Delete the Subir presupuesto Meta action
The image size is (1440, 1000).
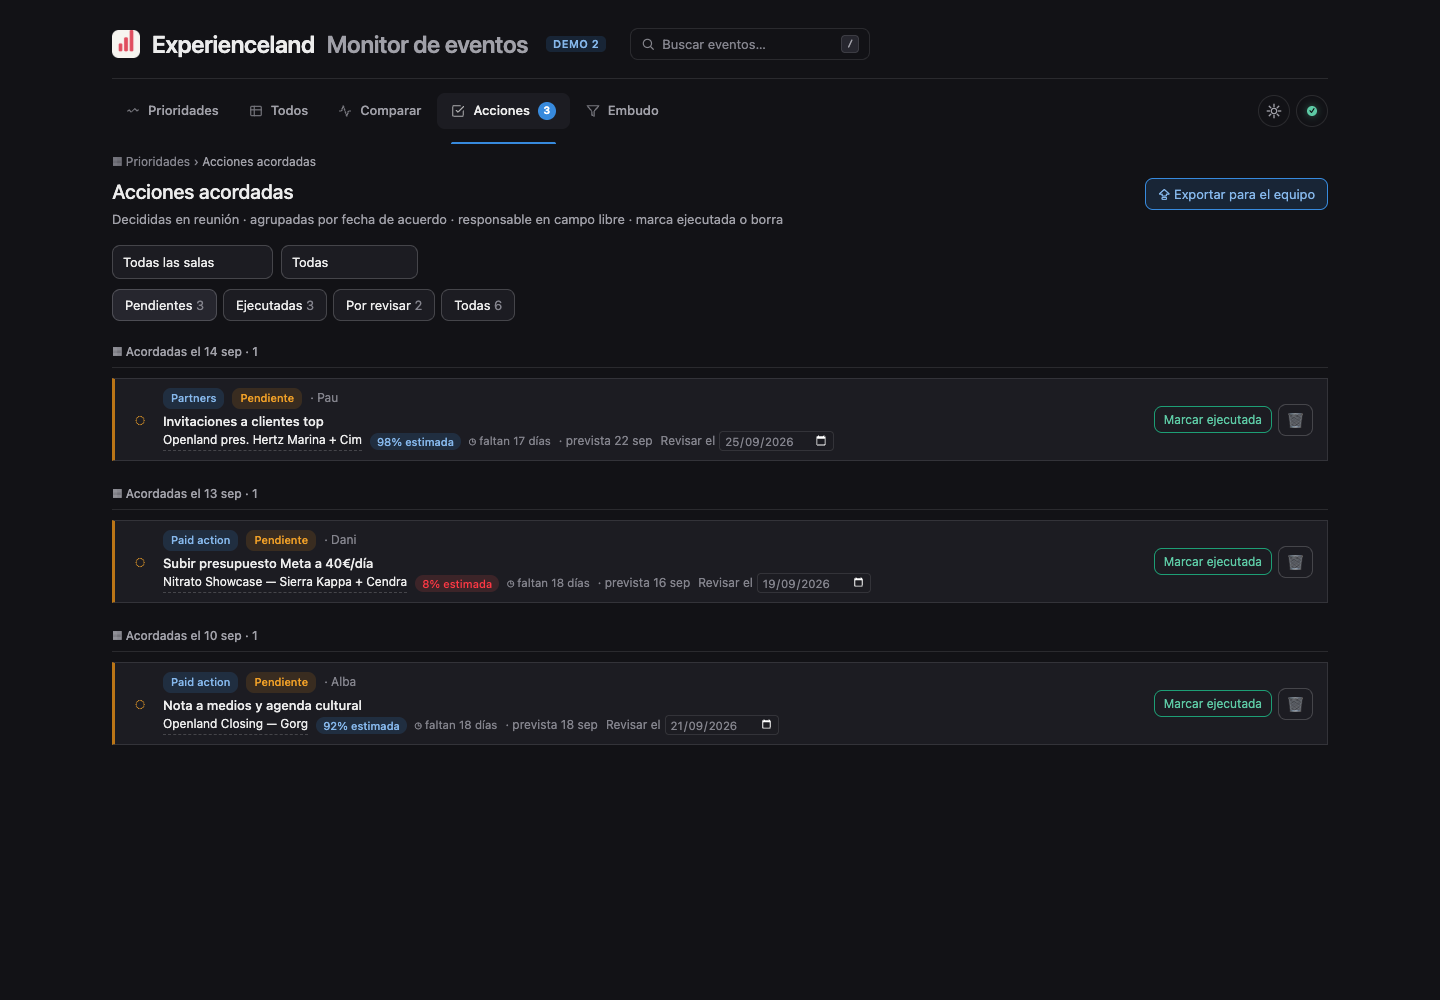1295,562
